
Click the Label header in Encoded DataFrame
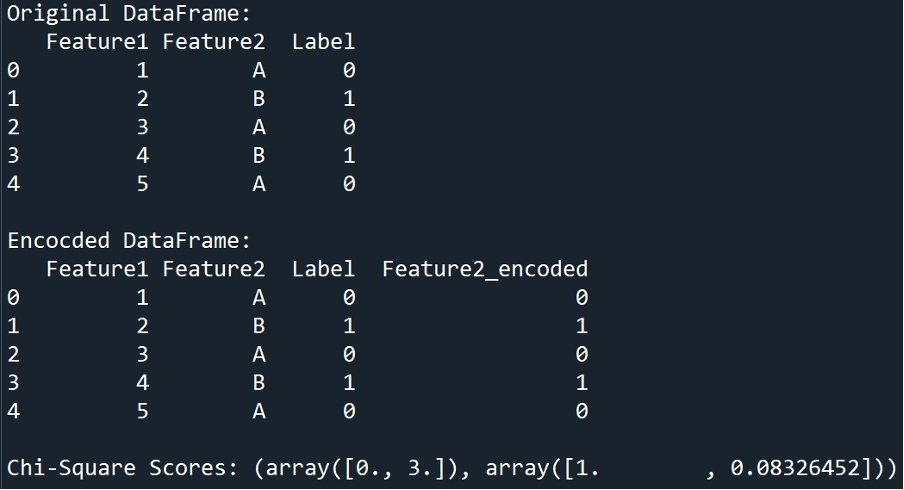point(323,269)
